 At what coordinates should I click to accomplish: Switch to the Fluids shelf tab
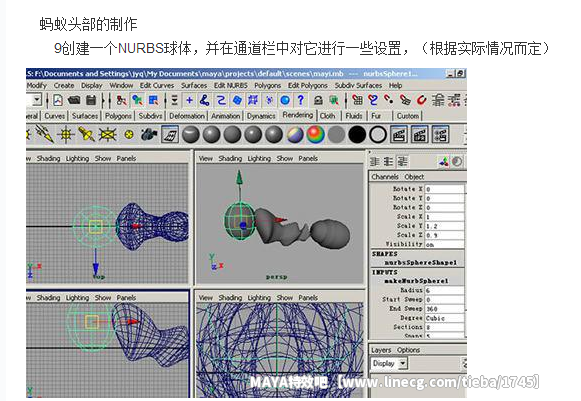pos(354,116)
